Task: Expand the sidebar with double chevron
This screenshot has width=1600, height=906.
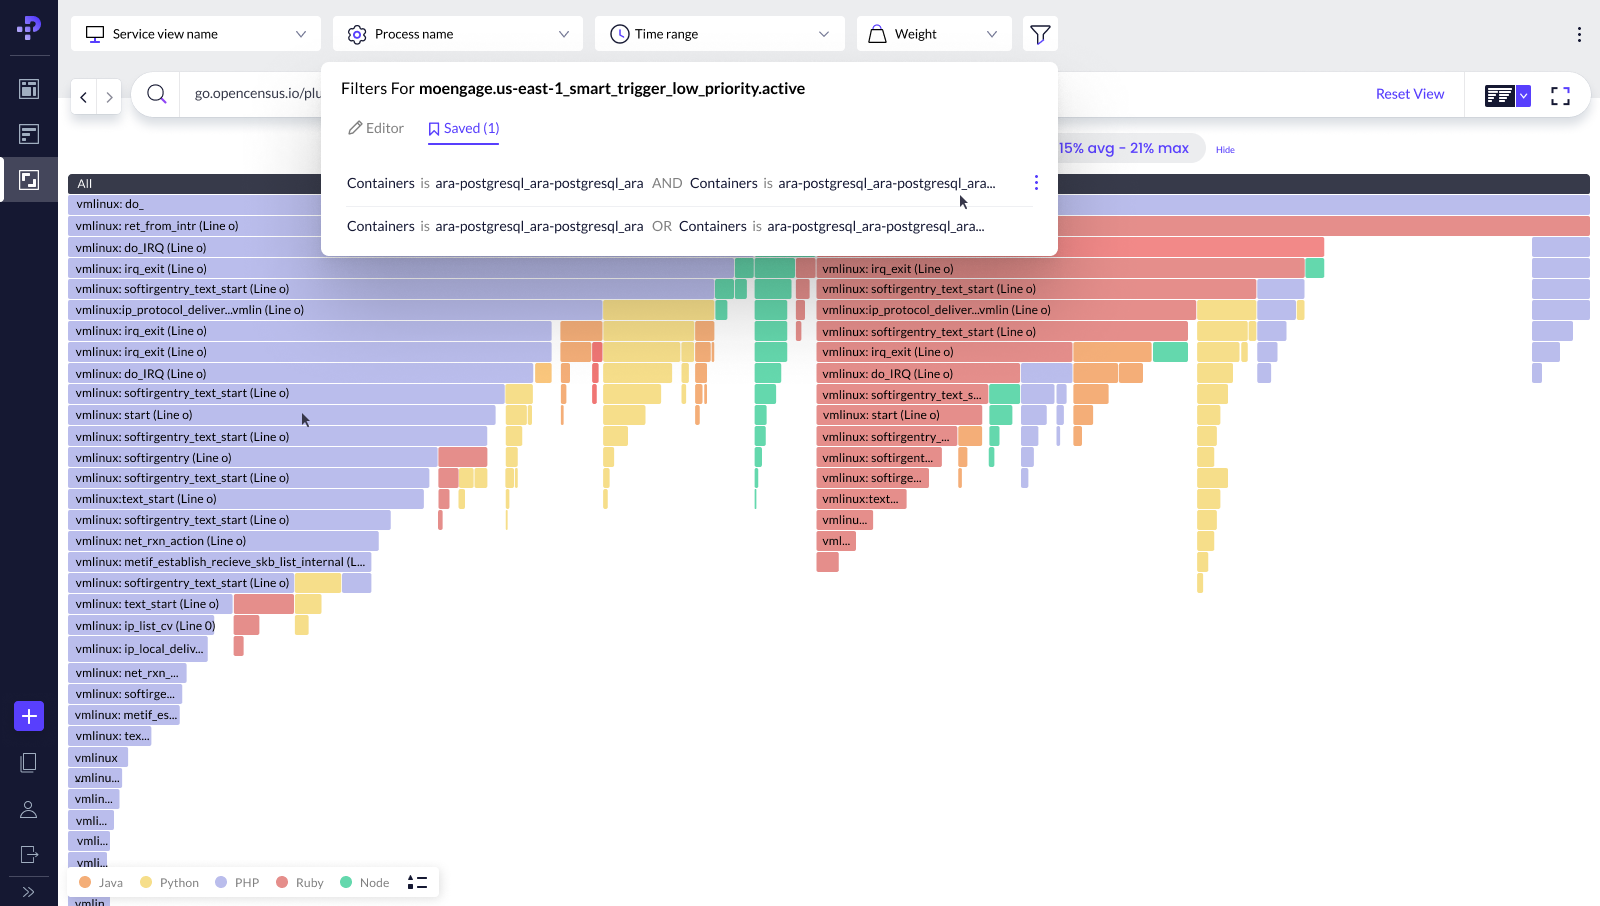Action: click(29, 892)
